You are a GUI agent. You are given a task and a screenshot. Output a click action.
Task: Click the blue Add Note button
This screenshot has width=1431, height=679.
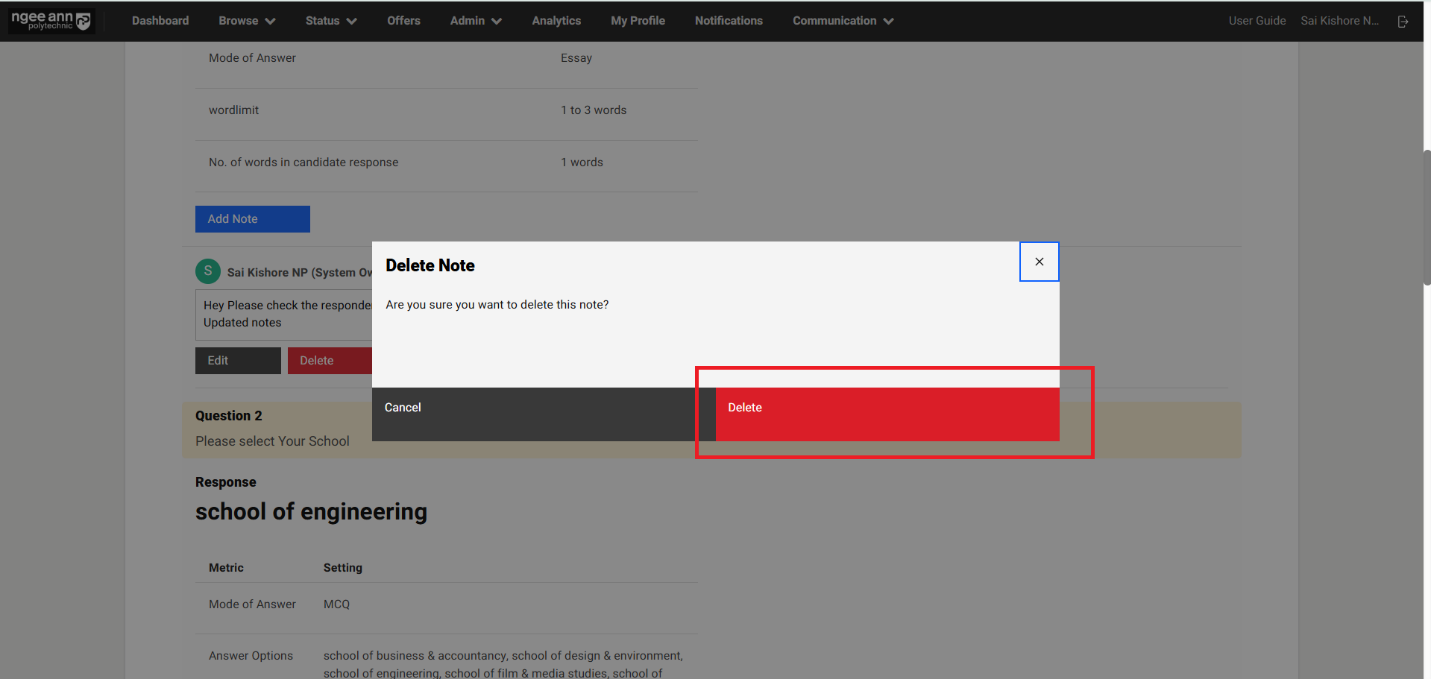252,219
